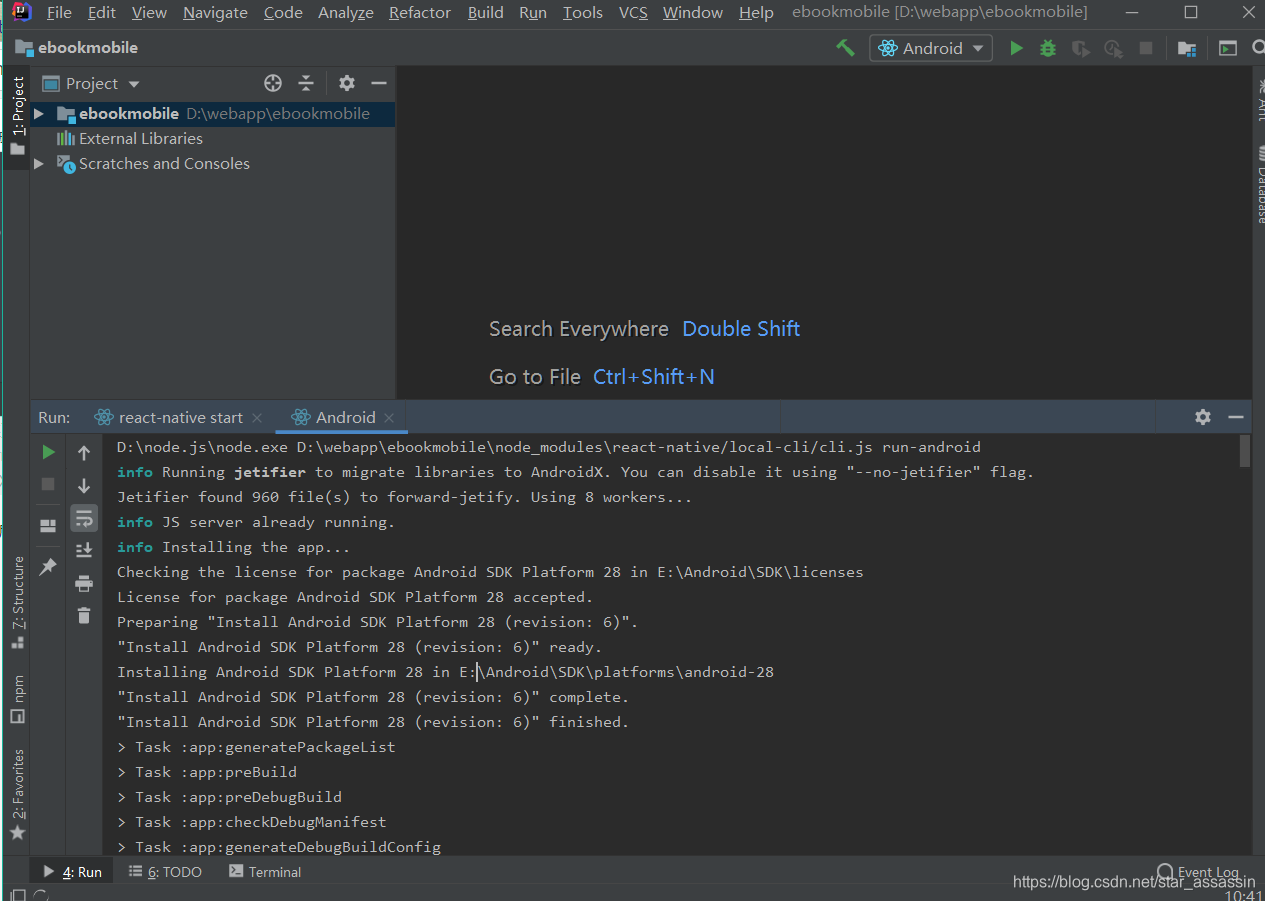Start debugging with the green bug icon
Viewport: 1265px width, 901px height.
(x=1048, y=48)
